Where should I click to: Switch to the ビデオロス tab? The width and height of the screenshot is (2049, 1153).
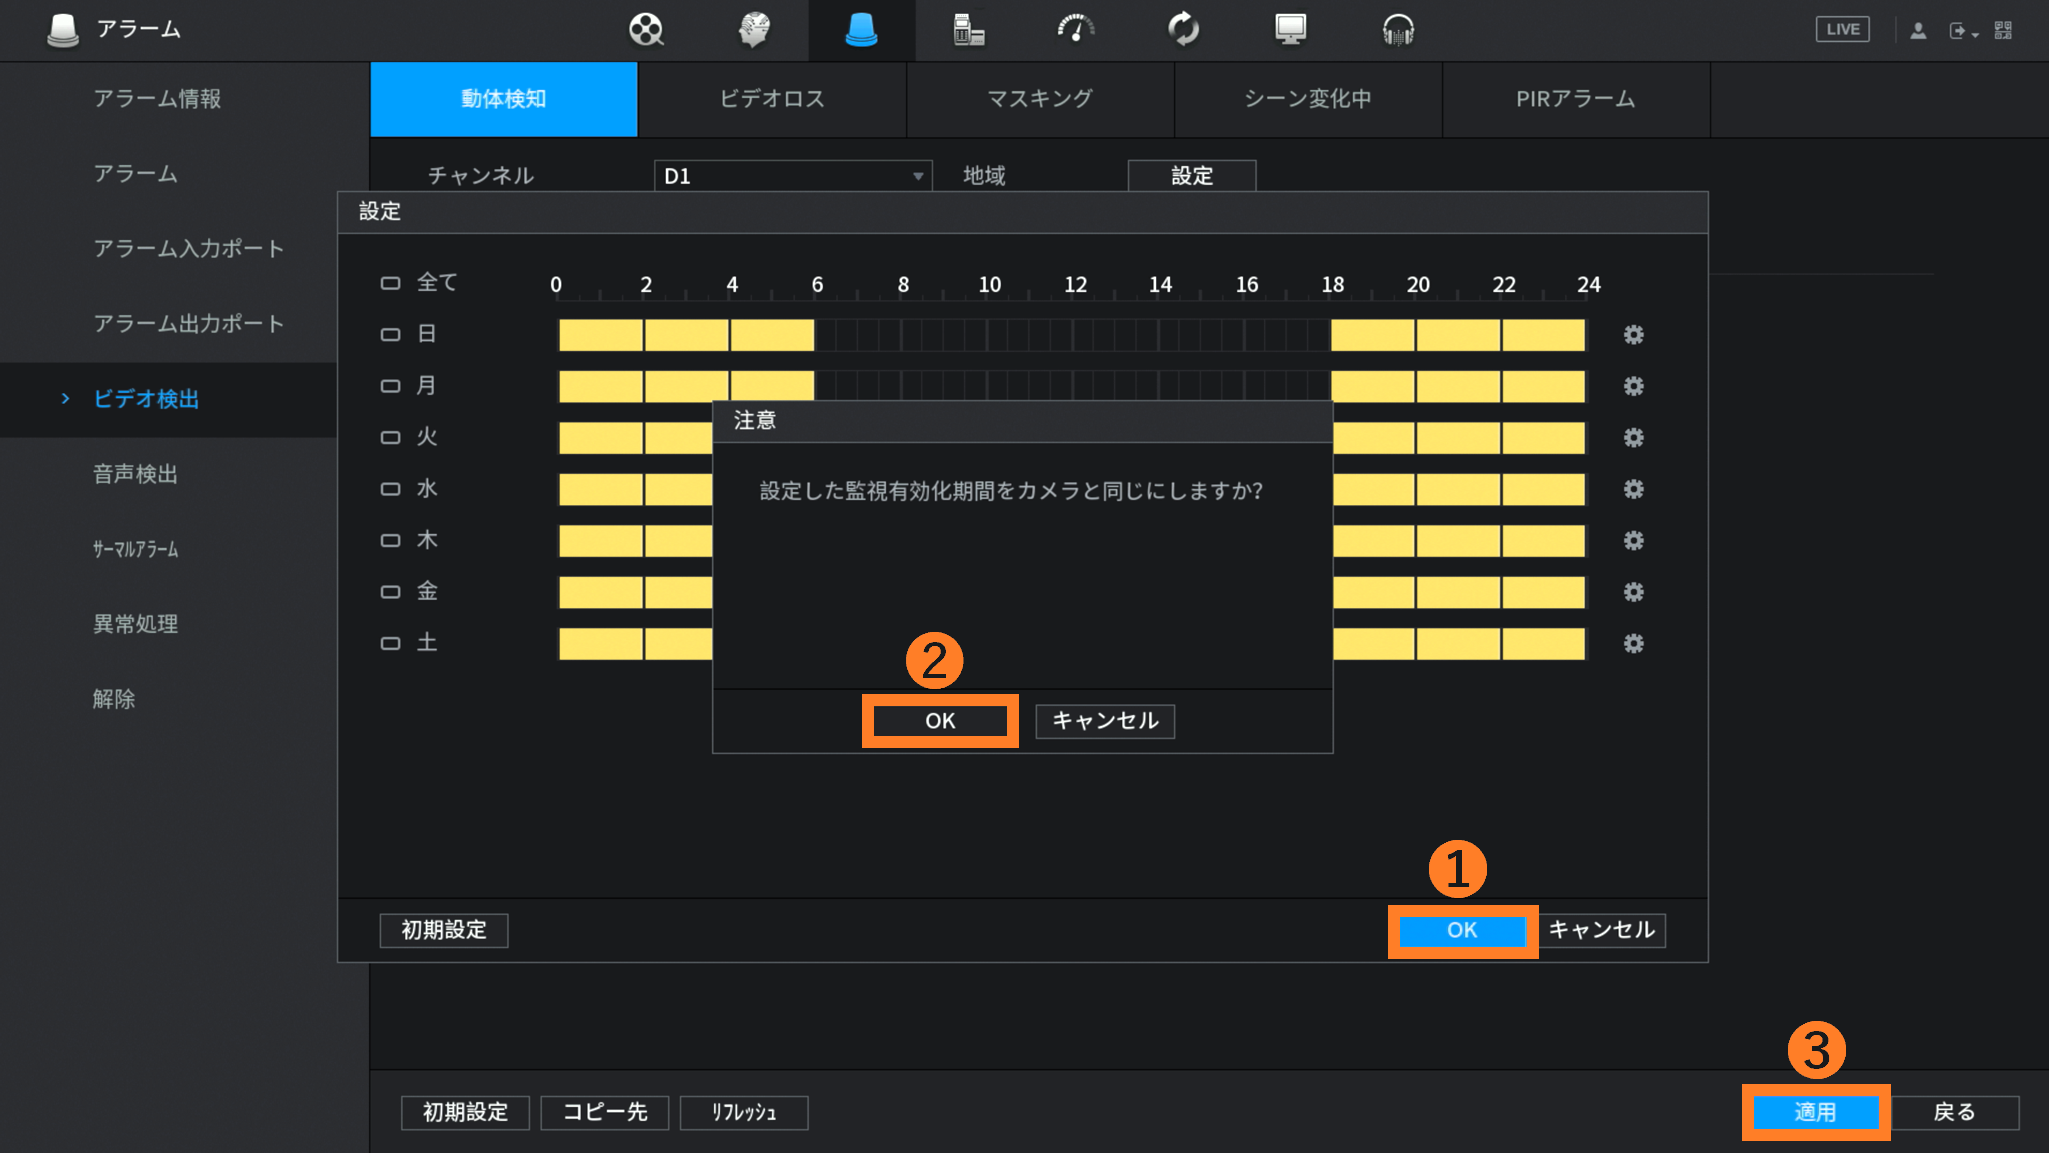tap(772, 99)
